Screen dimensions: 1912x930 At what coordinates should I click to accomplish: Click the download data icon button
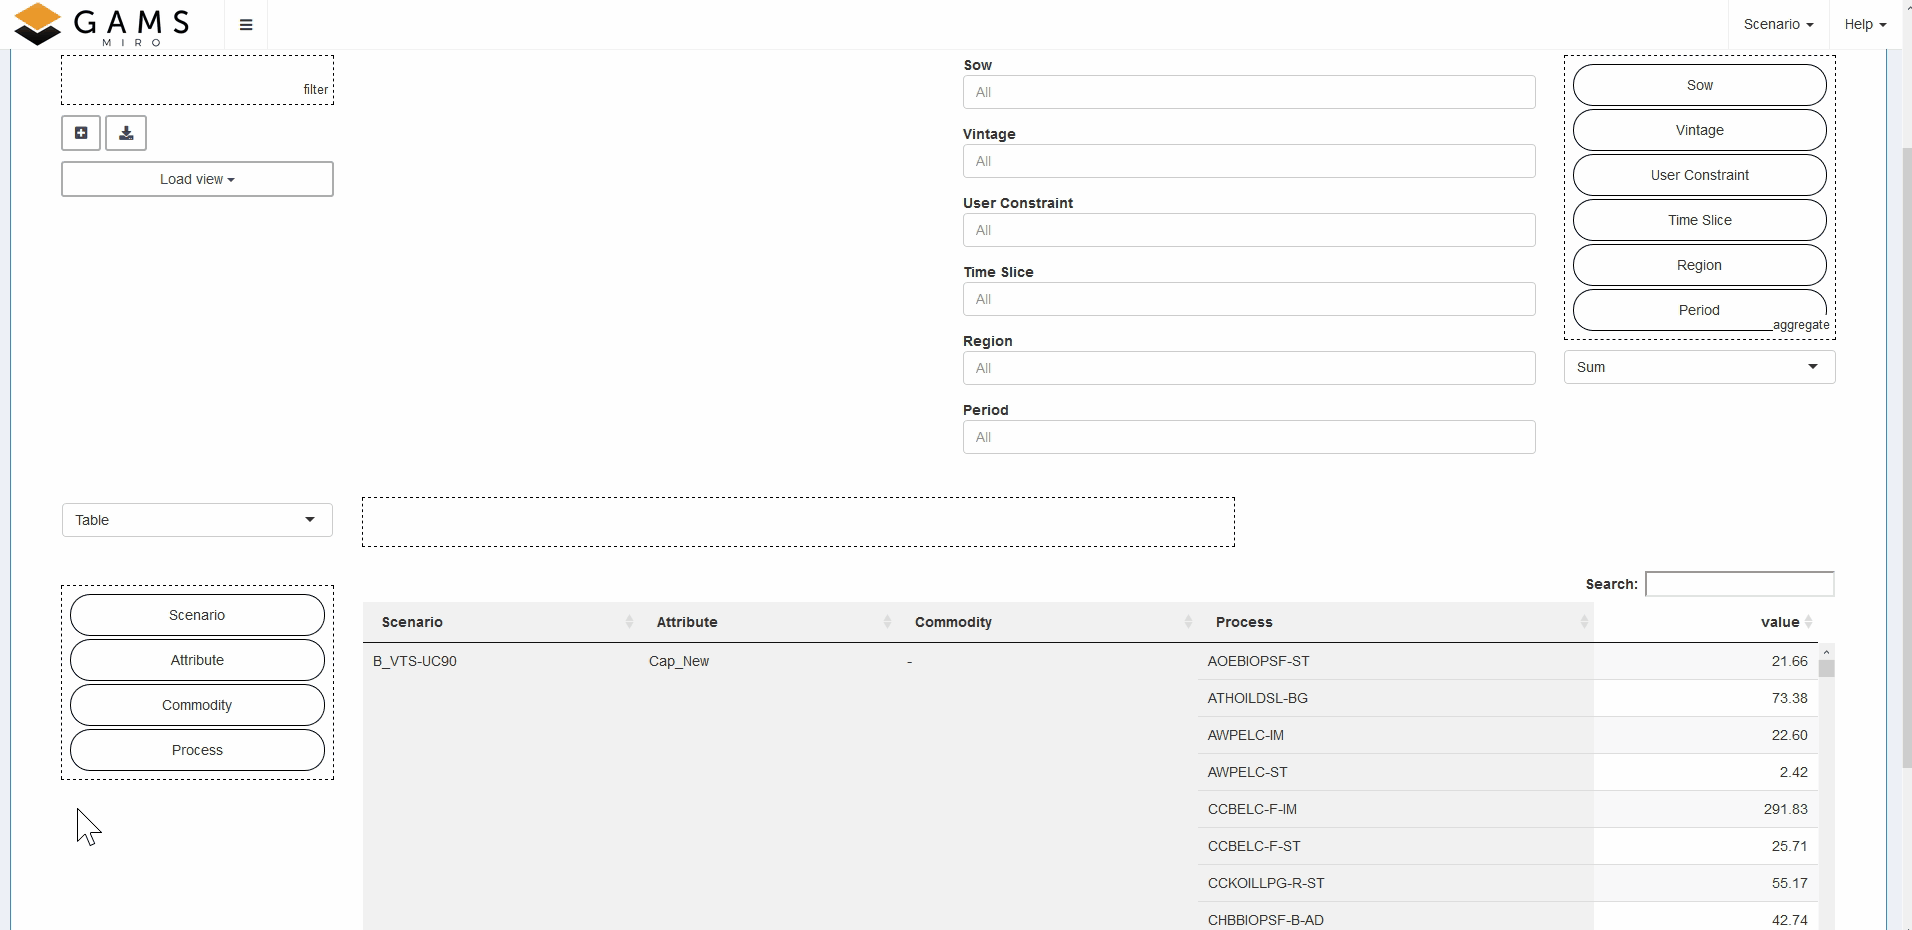click(x=126, y=133)
